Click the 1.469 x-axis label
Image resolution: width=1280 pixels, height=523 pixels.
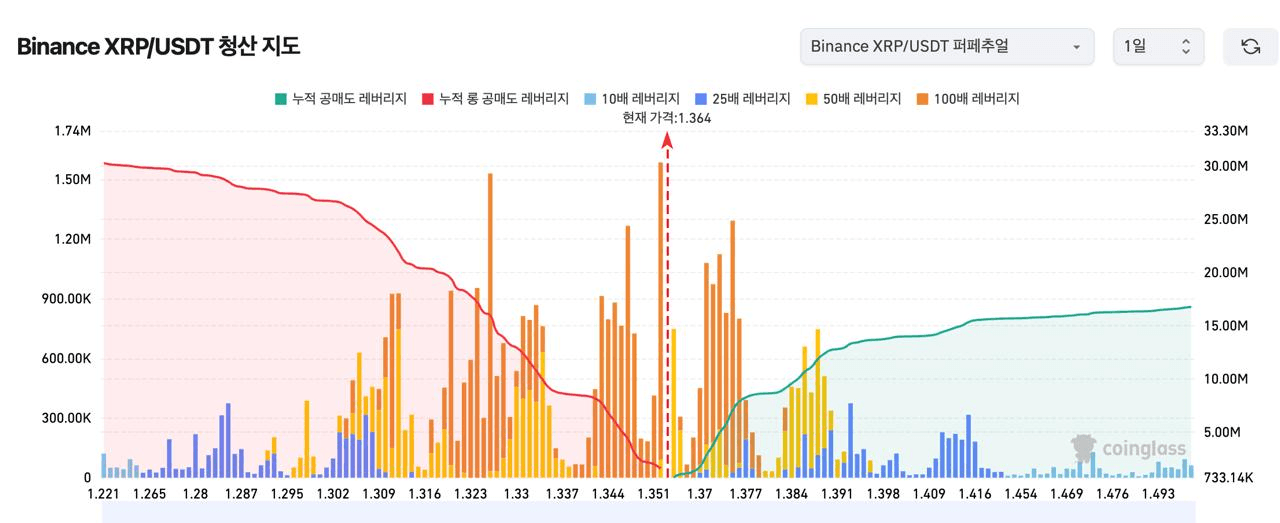pyautogui.click(x=1067, y=494)
